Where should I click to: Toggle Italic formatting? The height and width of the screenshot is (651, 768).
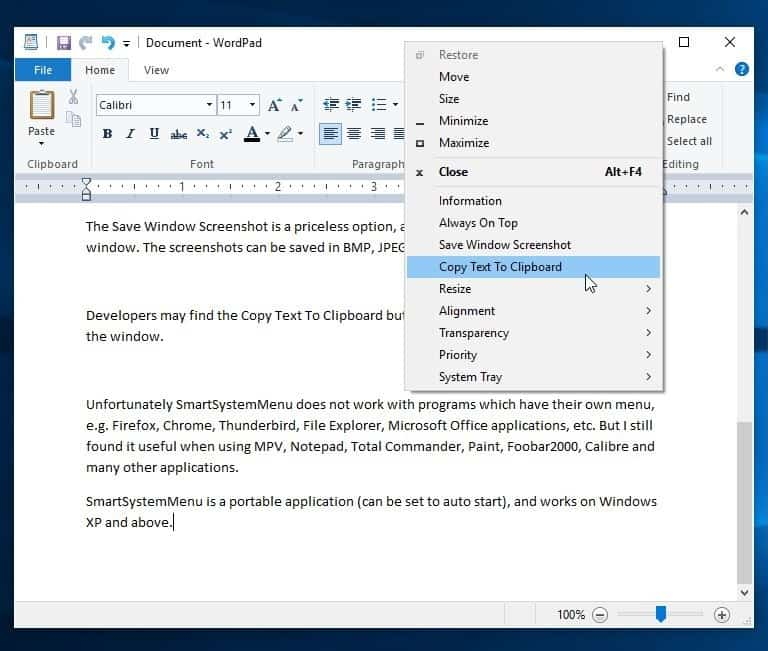(130, 134)
